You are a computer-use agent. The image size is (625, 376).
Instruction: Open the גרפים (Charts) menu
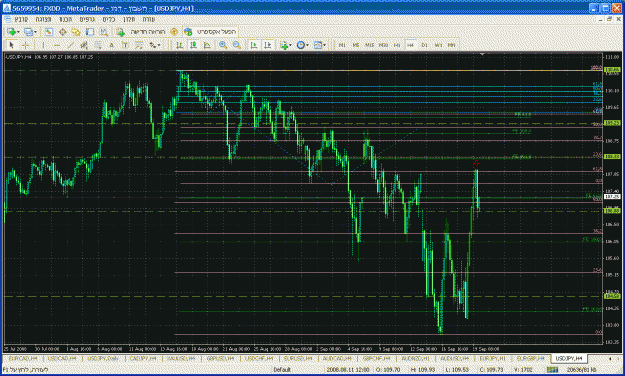(x=87, y=19)
